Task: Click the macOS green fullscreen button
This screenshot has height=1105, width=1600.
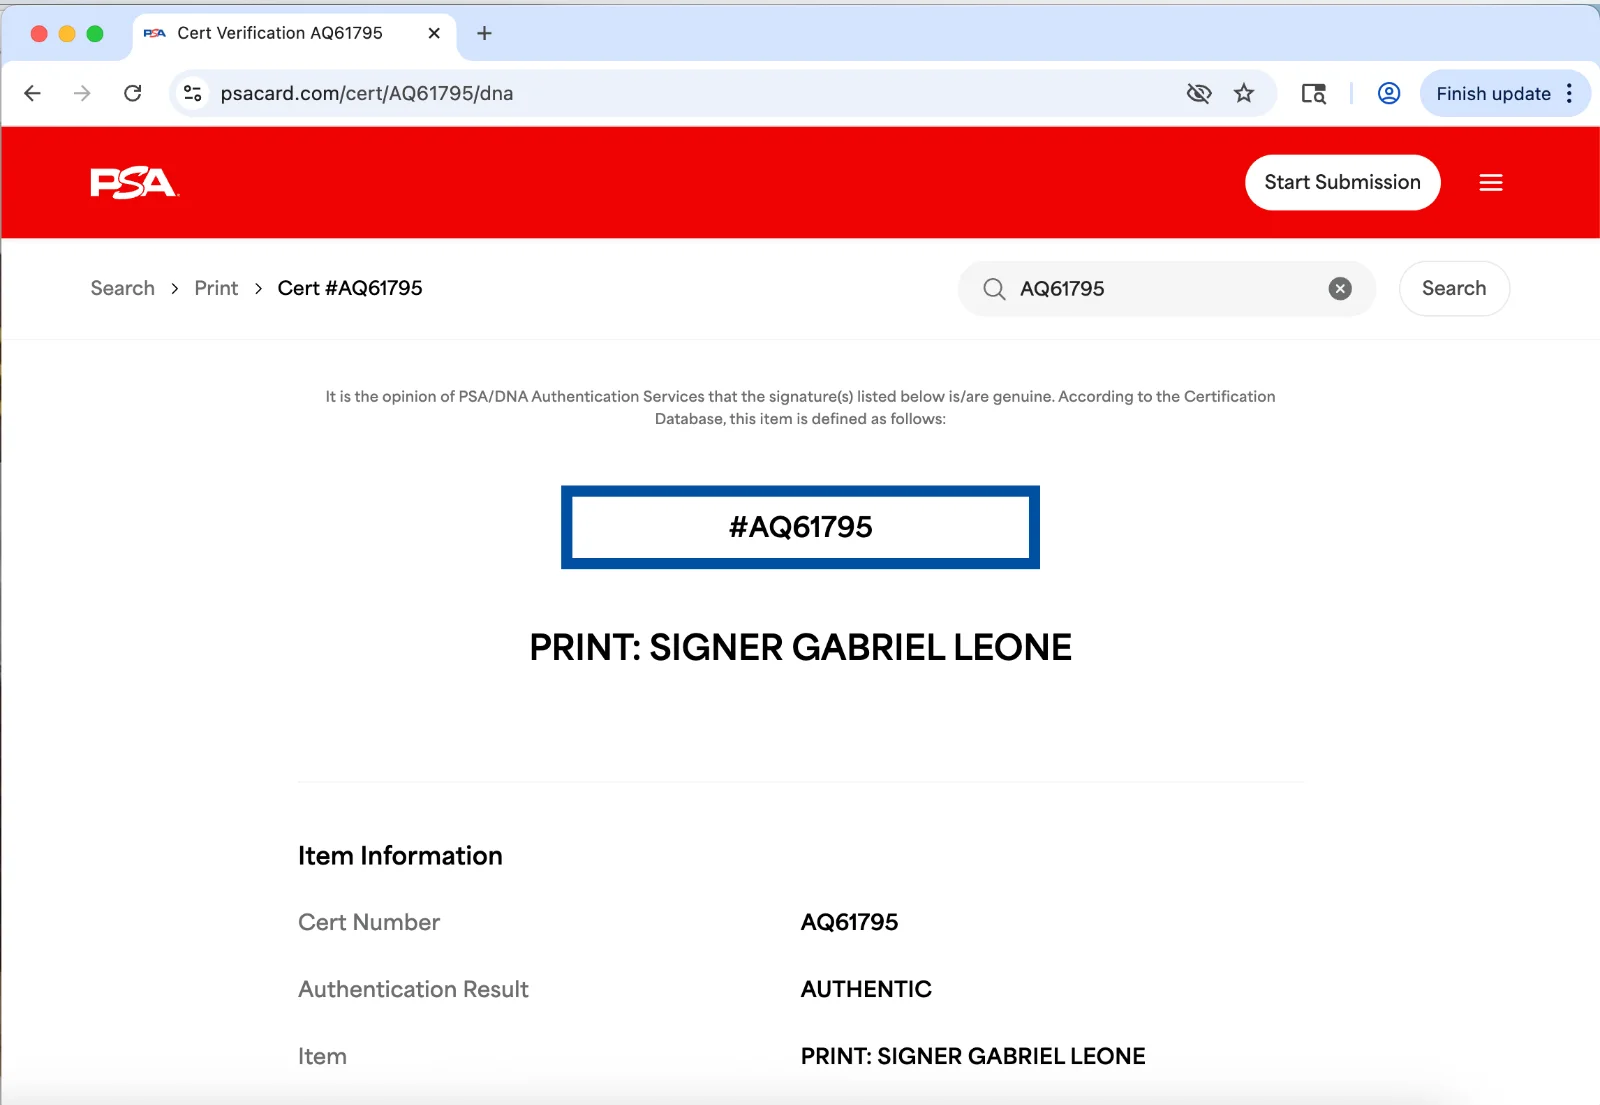Action: 95,33
